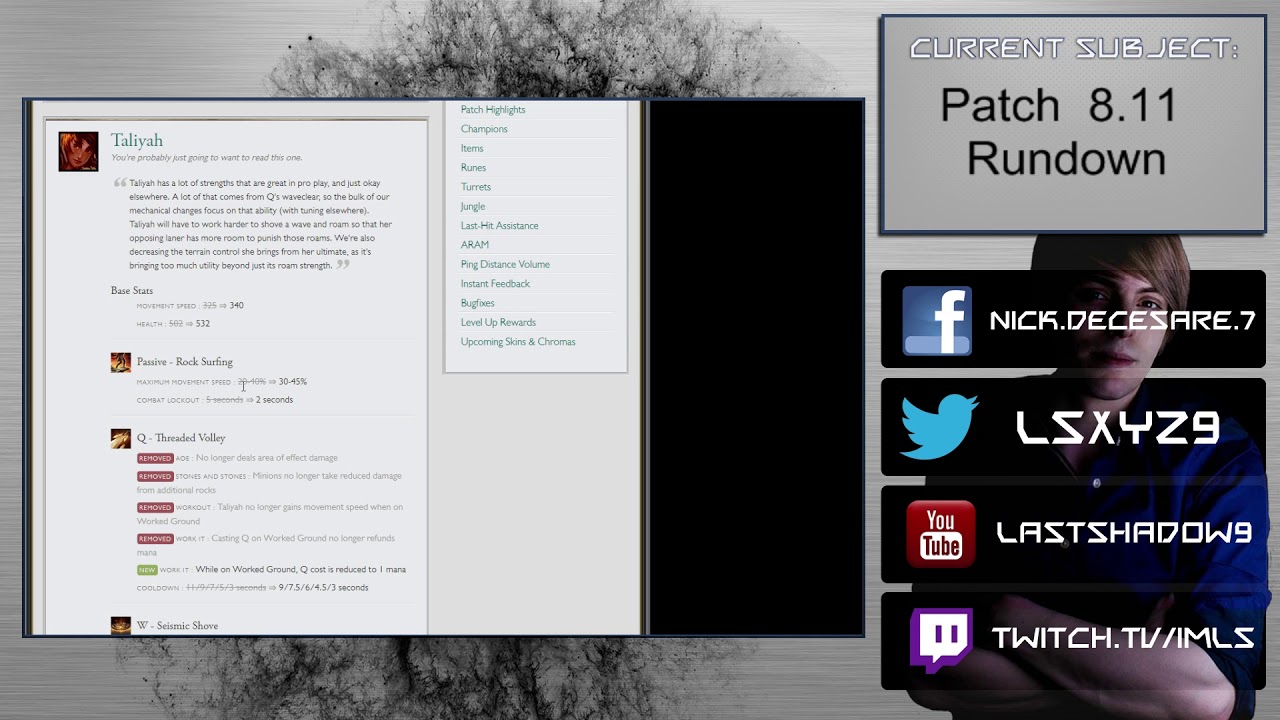This screenshot has width=1280, height=720.
Task: Go to the Runes section
Action: [473, 168]
